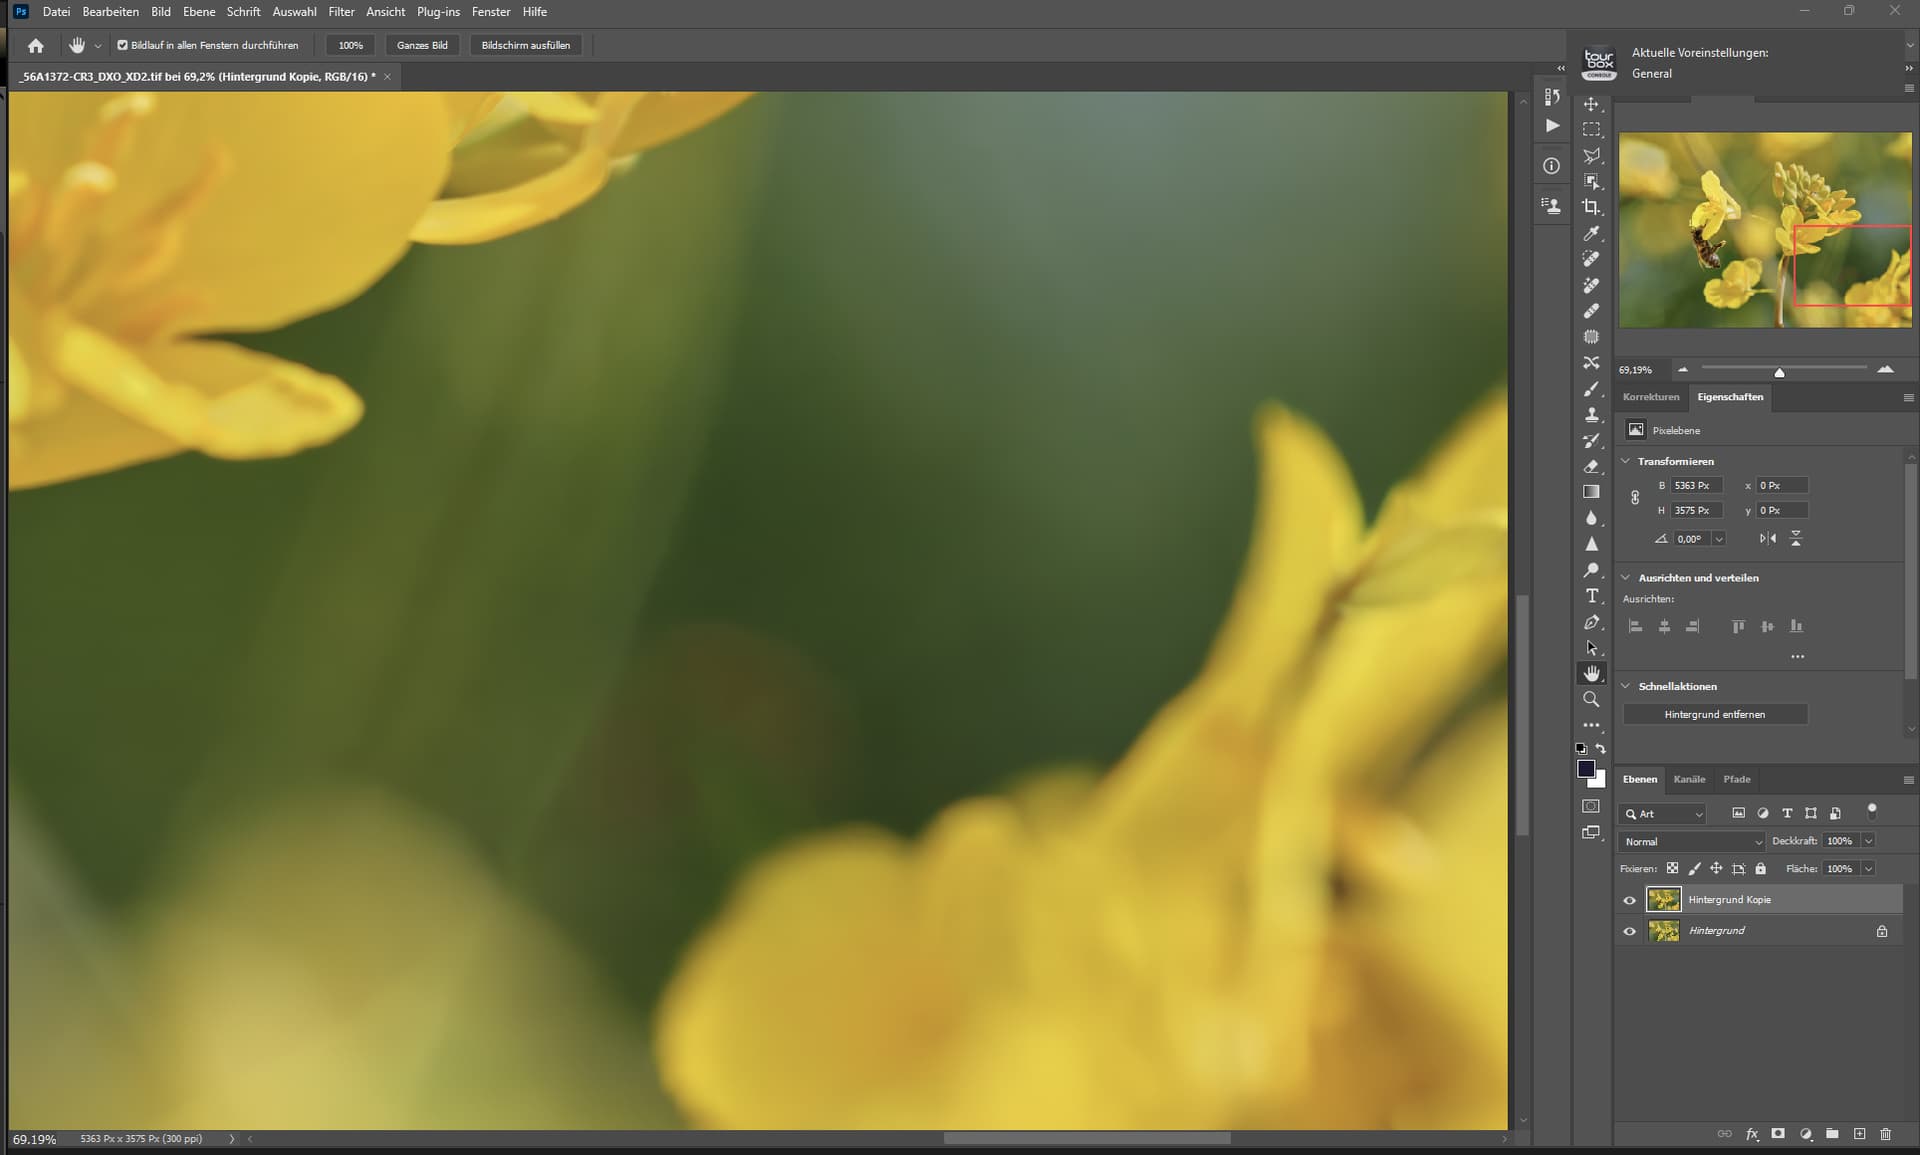Select the Move tool
Image resolution: width=1920 pixels, height=1155 pixels.
pos(1591,104)
